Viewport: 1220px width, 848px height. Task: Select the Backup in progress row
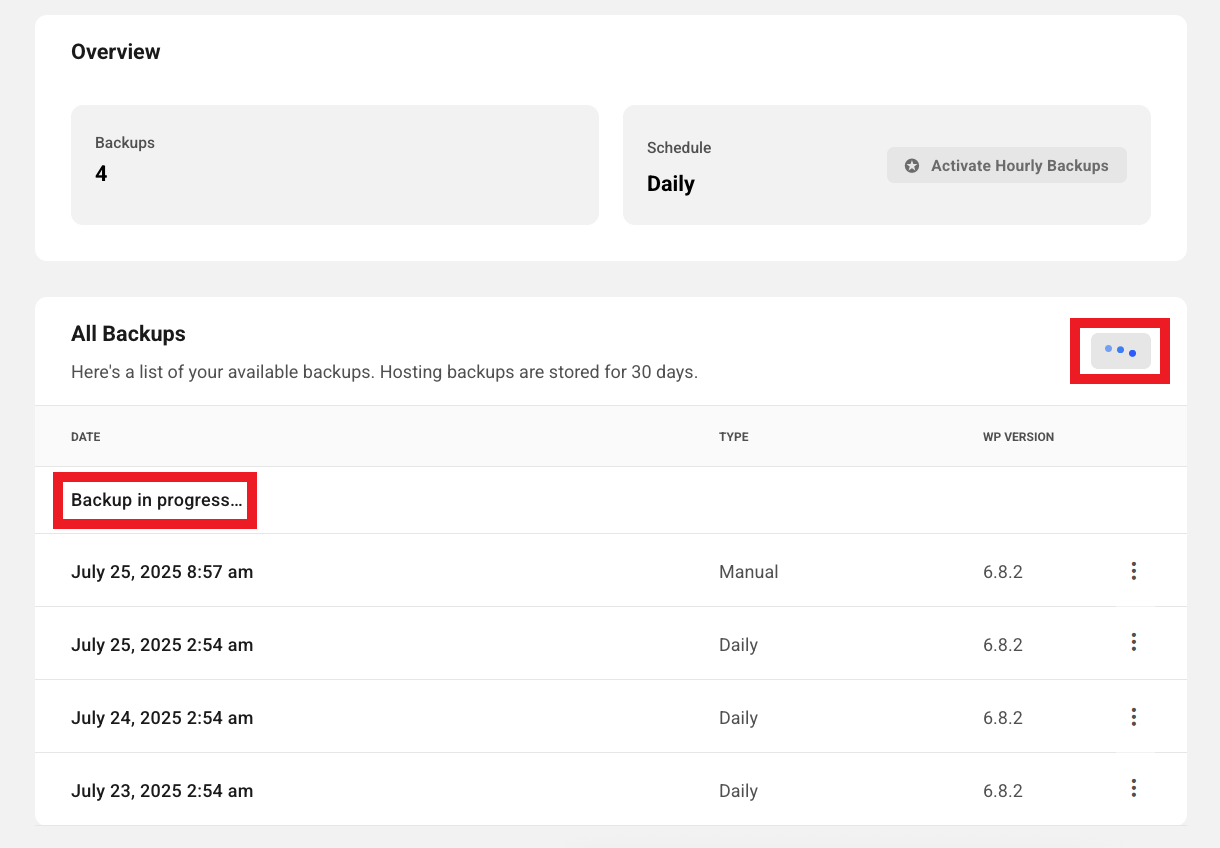pos(156,500)
